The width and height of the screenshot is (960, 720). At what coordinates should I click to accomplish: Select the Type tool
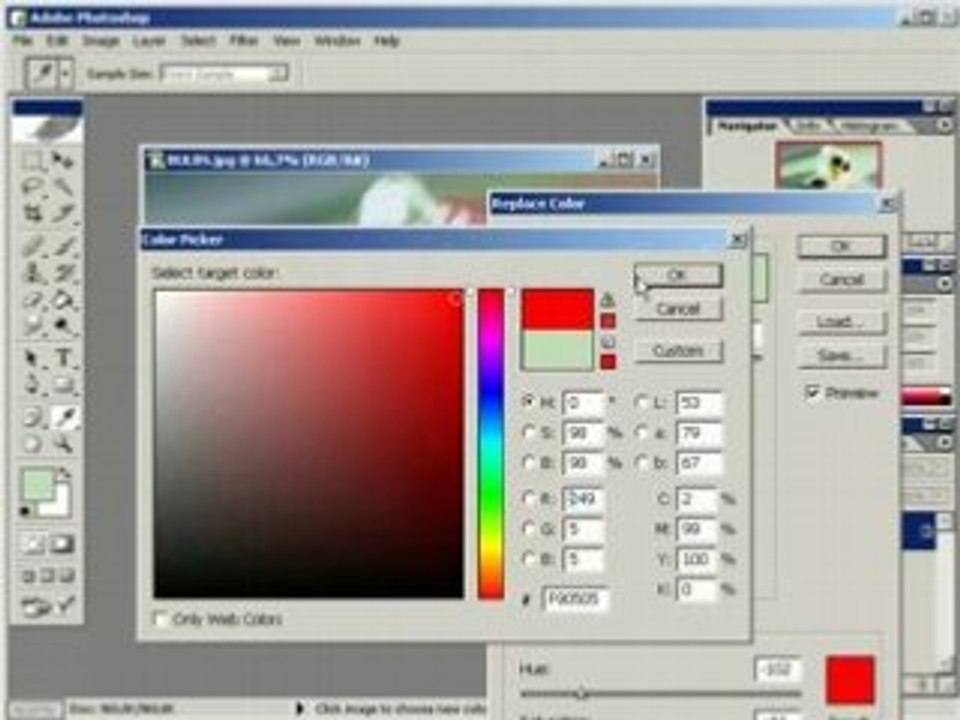(62, 358)
